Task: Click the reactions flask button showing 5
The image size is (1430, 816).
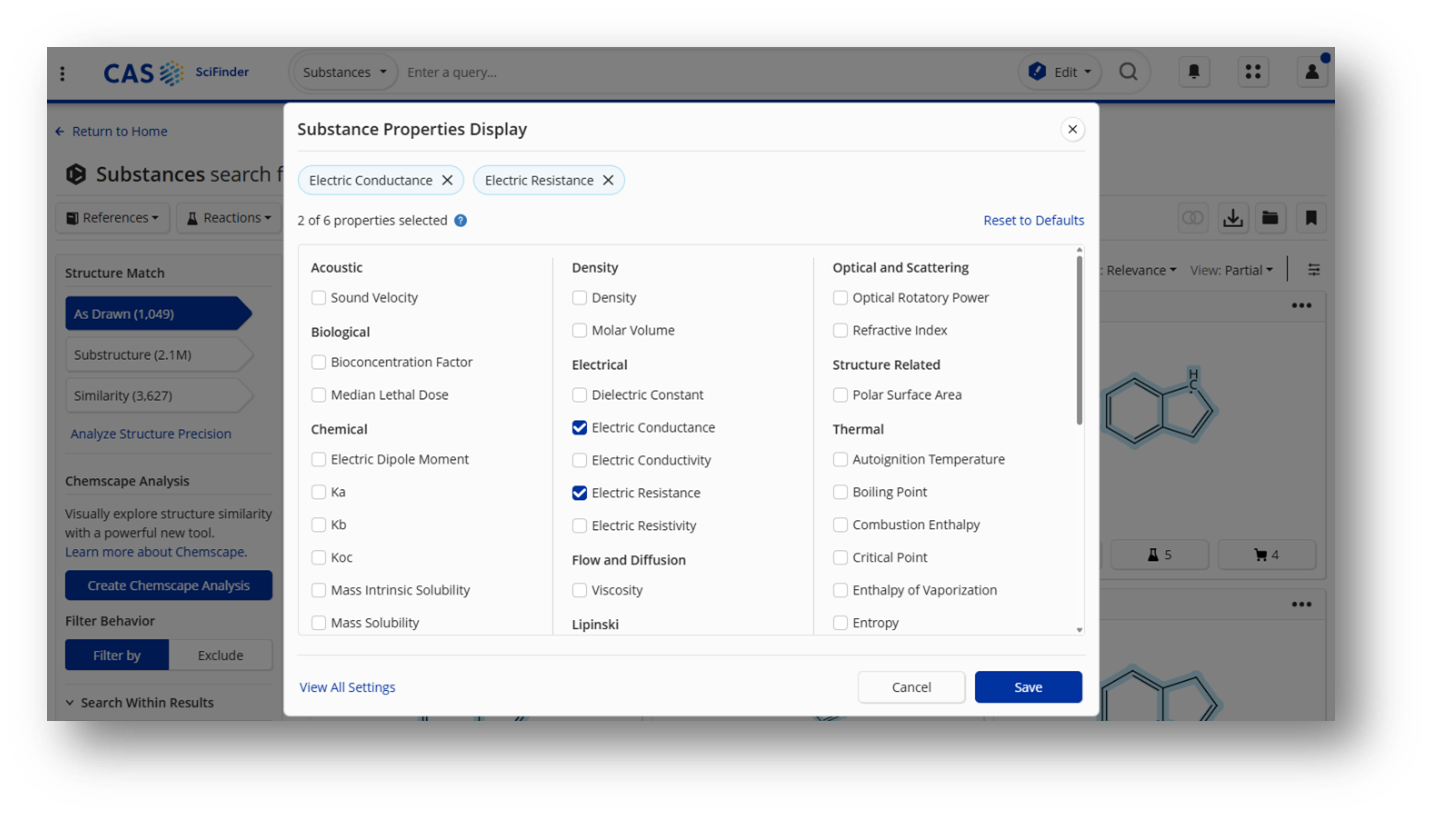Action: [x=1160, y=555]
